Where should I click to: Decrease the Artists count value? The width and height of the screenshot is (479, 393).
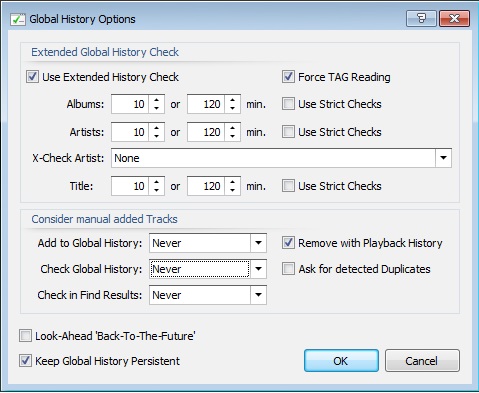156,136
